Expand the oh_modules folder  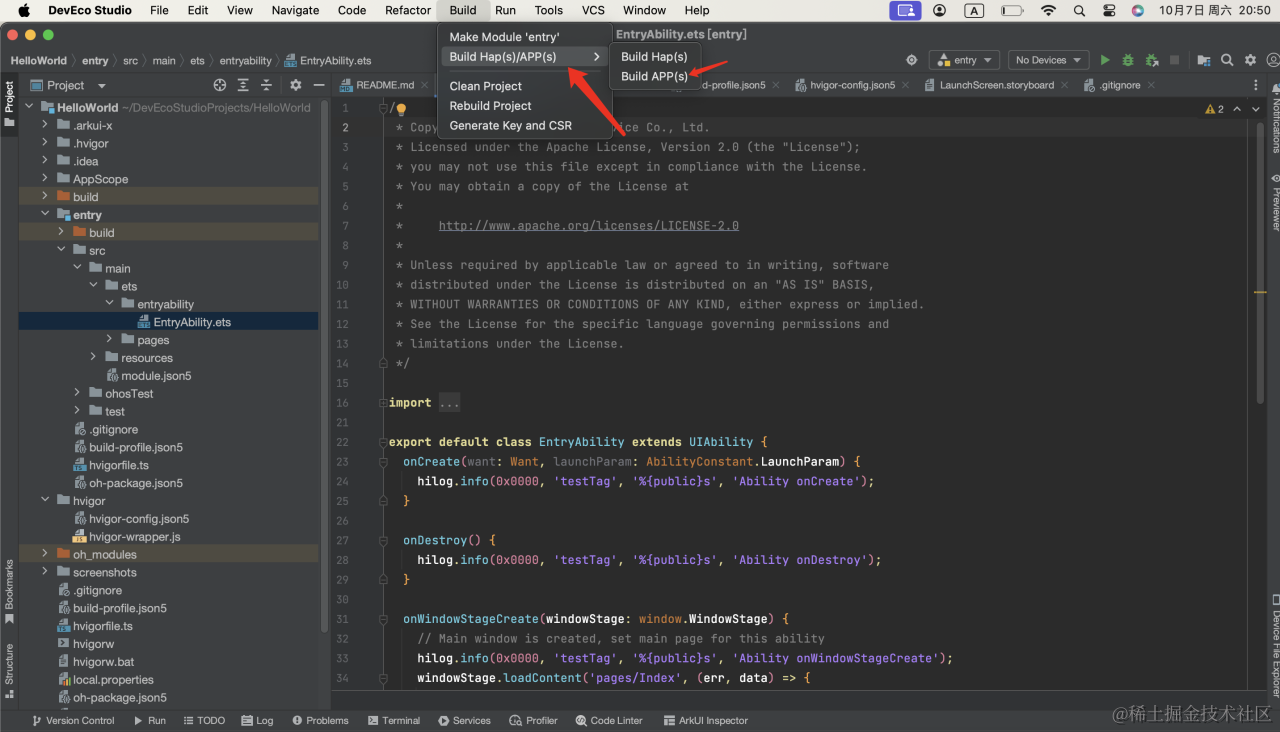coord(45,554)
